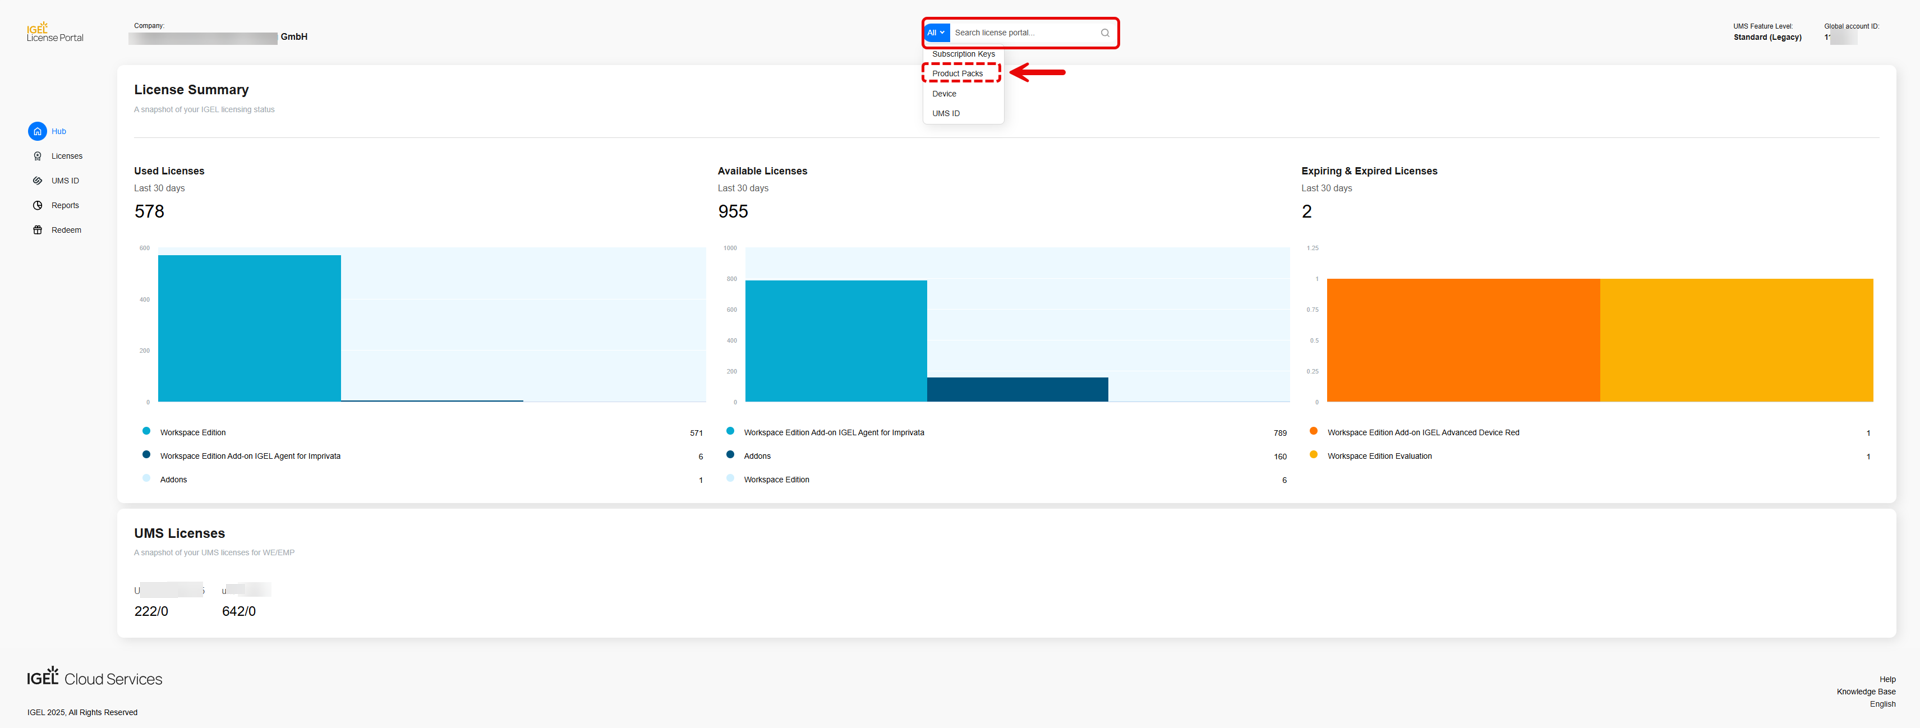Image resolution: width=1920 pixels, height=728 pixels.
Task: Choose the Device option in the menu
Action: tap(944, 94)
